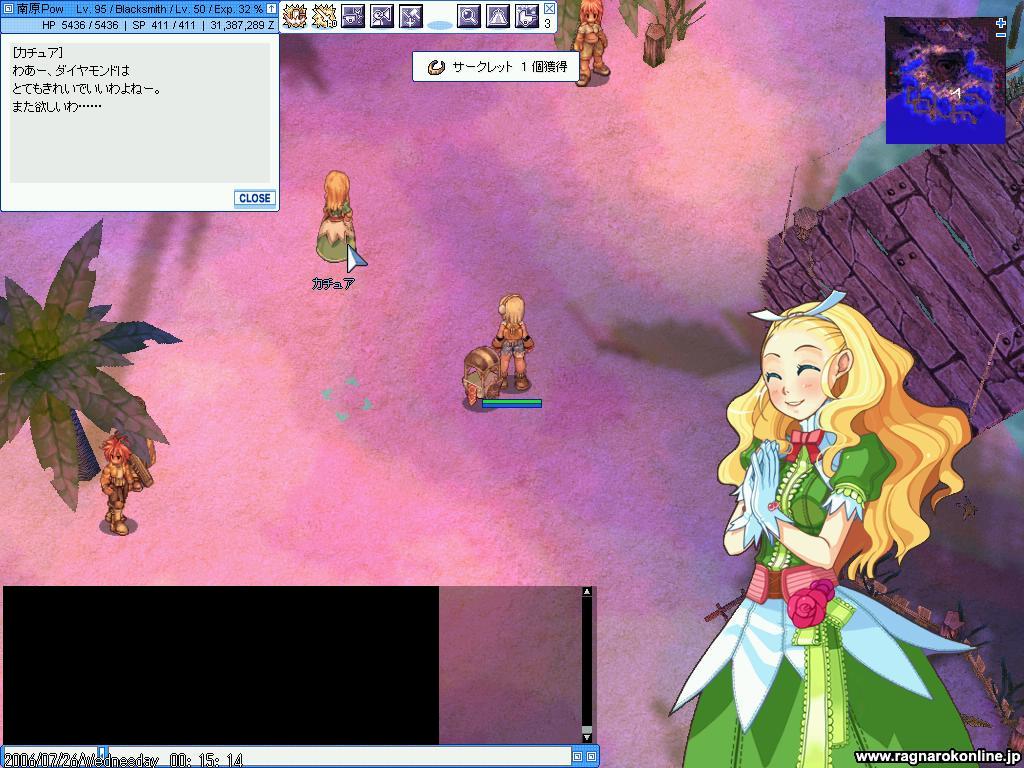Image resolution: width=1024 pixels, height=768 pixels.
Task: Click the Zeny amount 31,387,289 Z
Action: click(242, 25)
